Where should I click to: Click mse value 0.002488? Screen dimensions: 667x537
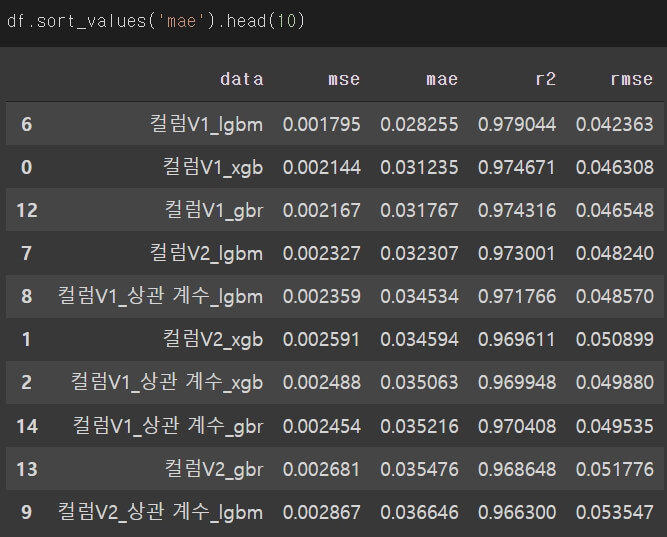pyautogui.click(x=322, y=382)
